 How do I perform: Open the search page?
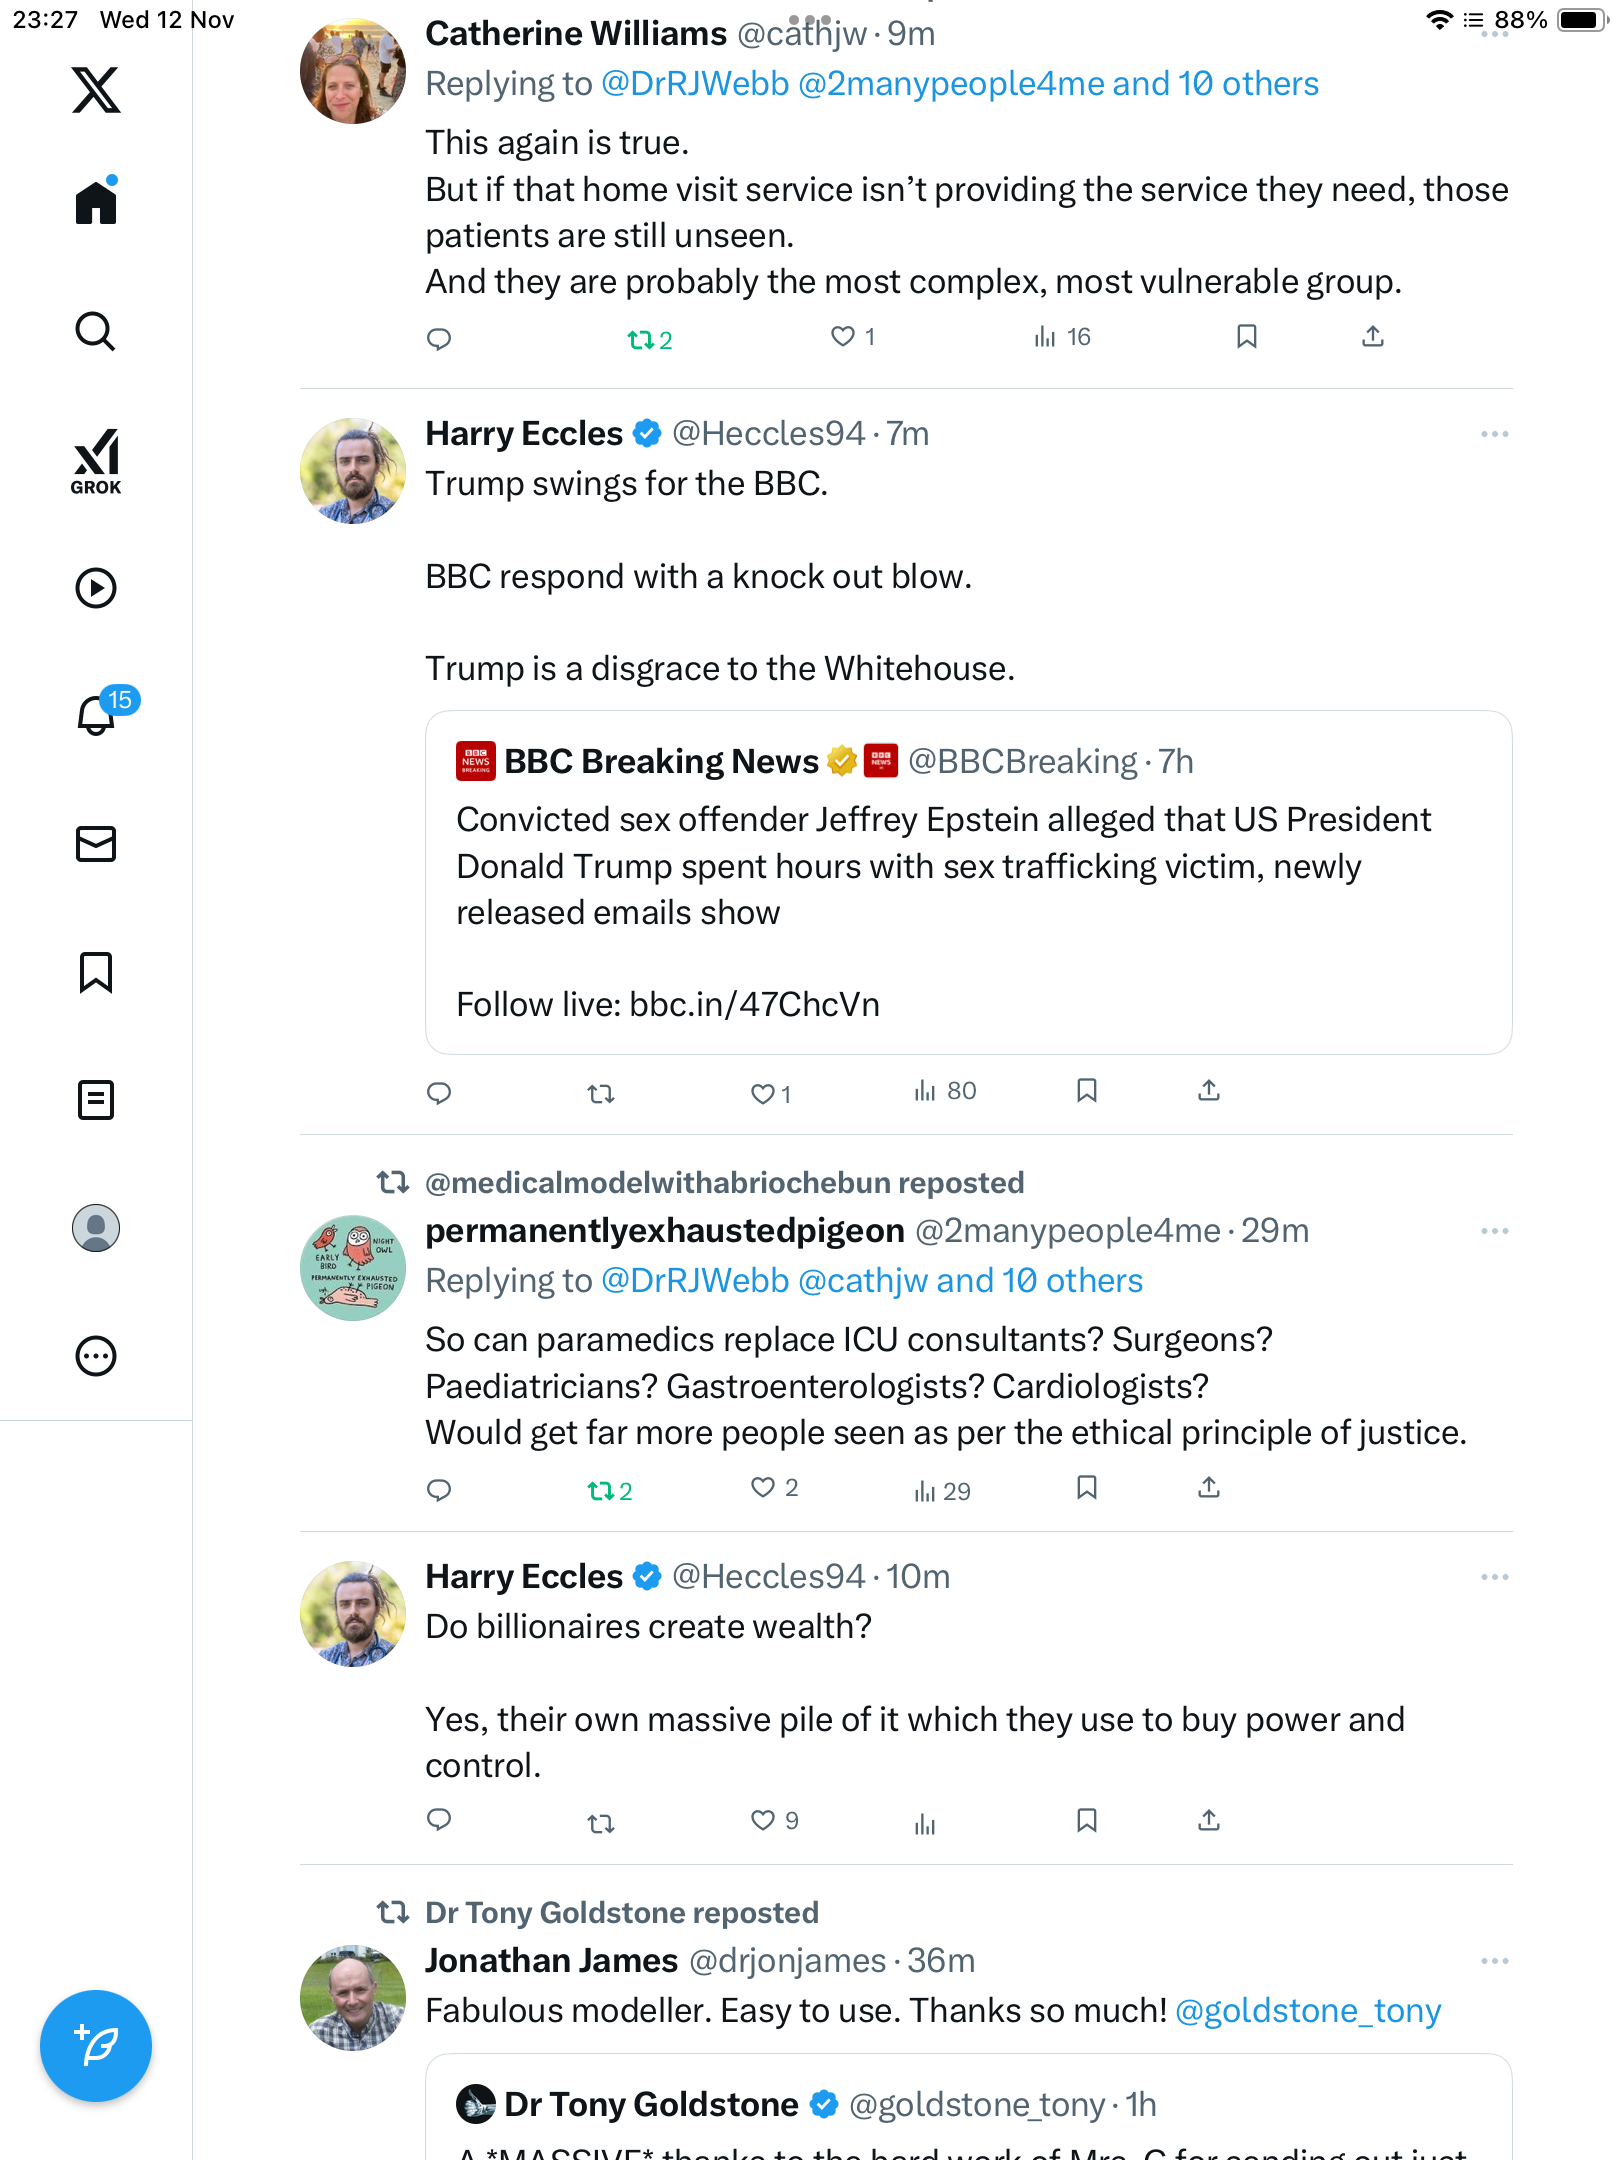[96, 331]
